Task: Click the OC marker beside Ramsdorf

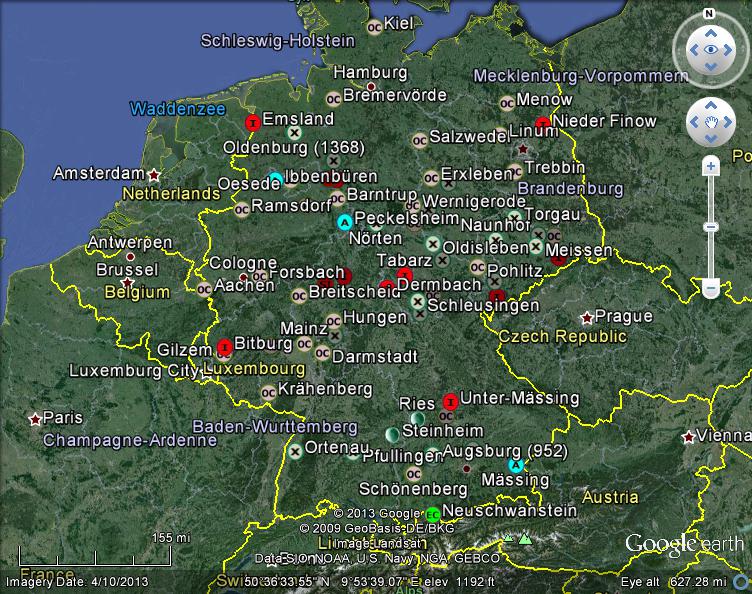Action: (241, 210)
